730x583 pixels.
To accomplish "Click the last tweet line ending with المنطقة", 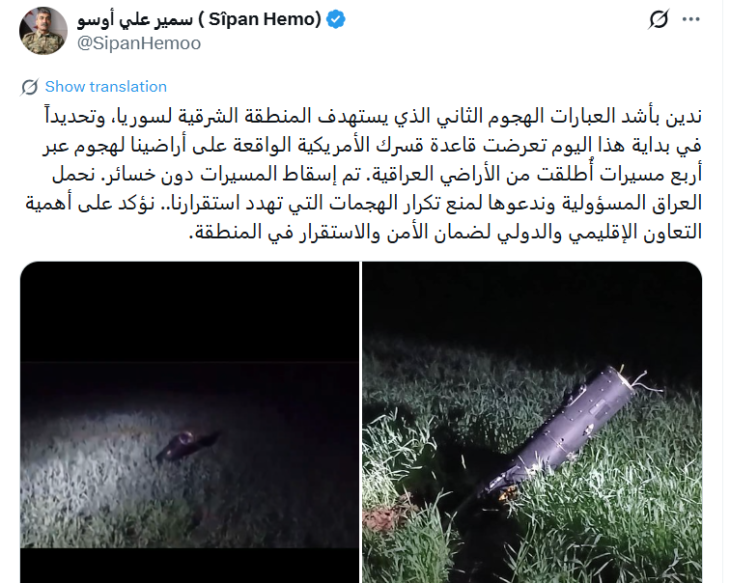I will point(445,232).
